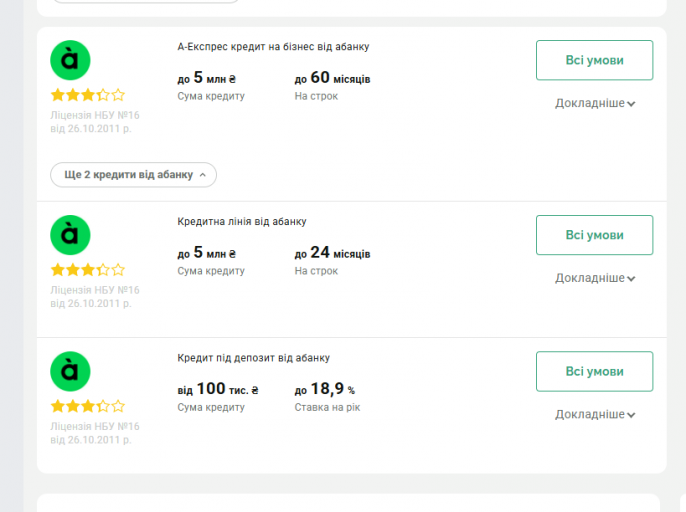Click abank logo in Кредит під депозит card
The image size is (686, 512).
point(70,371)
